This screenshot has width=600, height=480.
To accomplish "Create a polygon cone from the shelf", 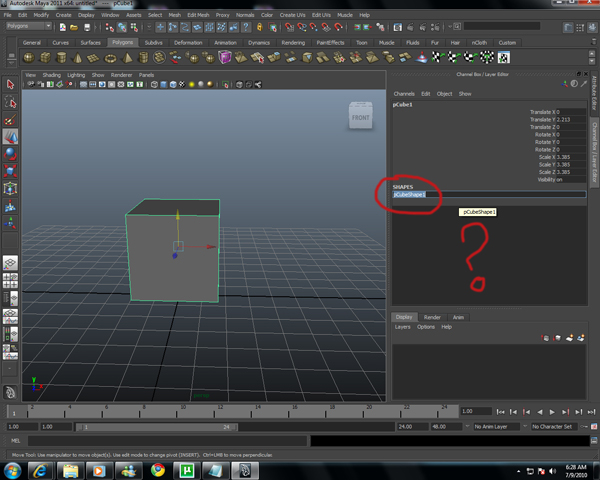I will (77, 58).
